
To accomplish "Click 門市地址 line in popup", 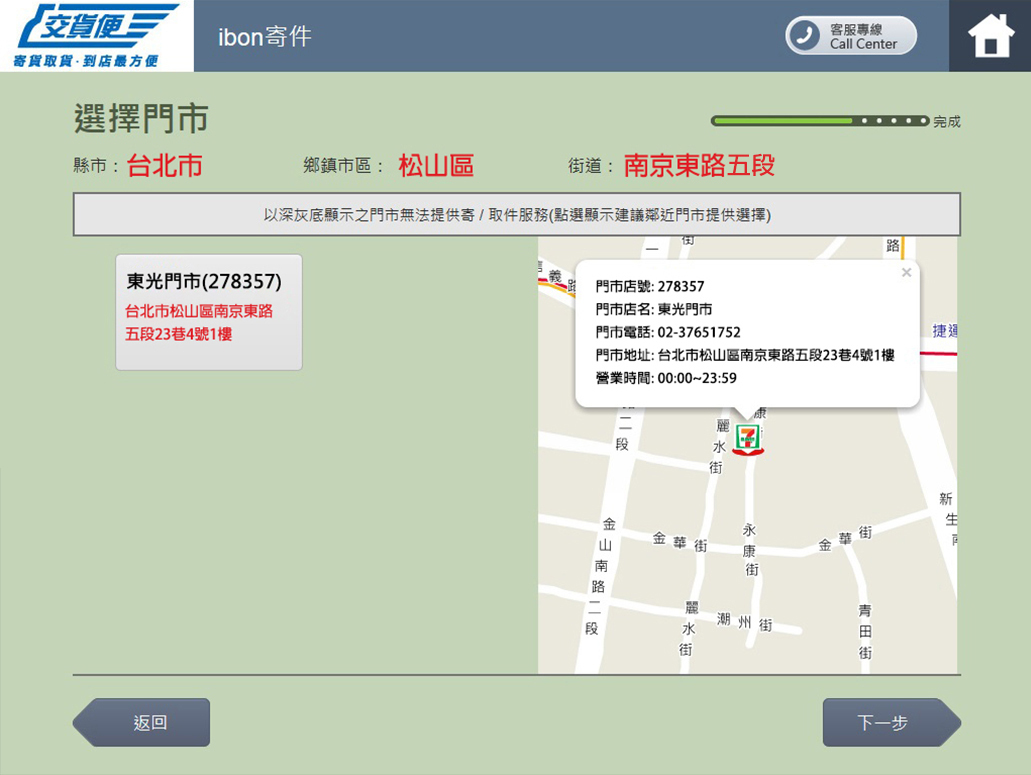I will pos(745,355).
